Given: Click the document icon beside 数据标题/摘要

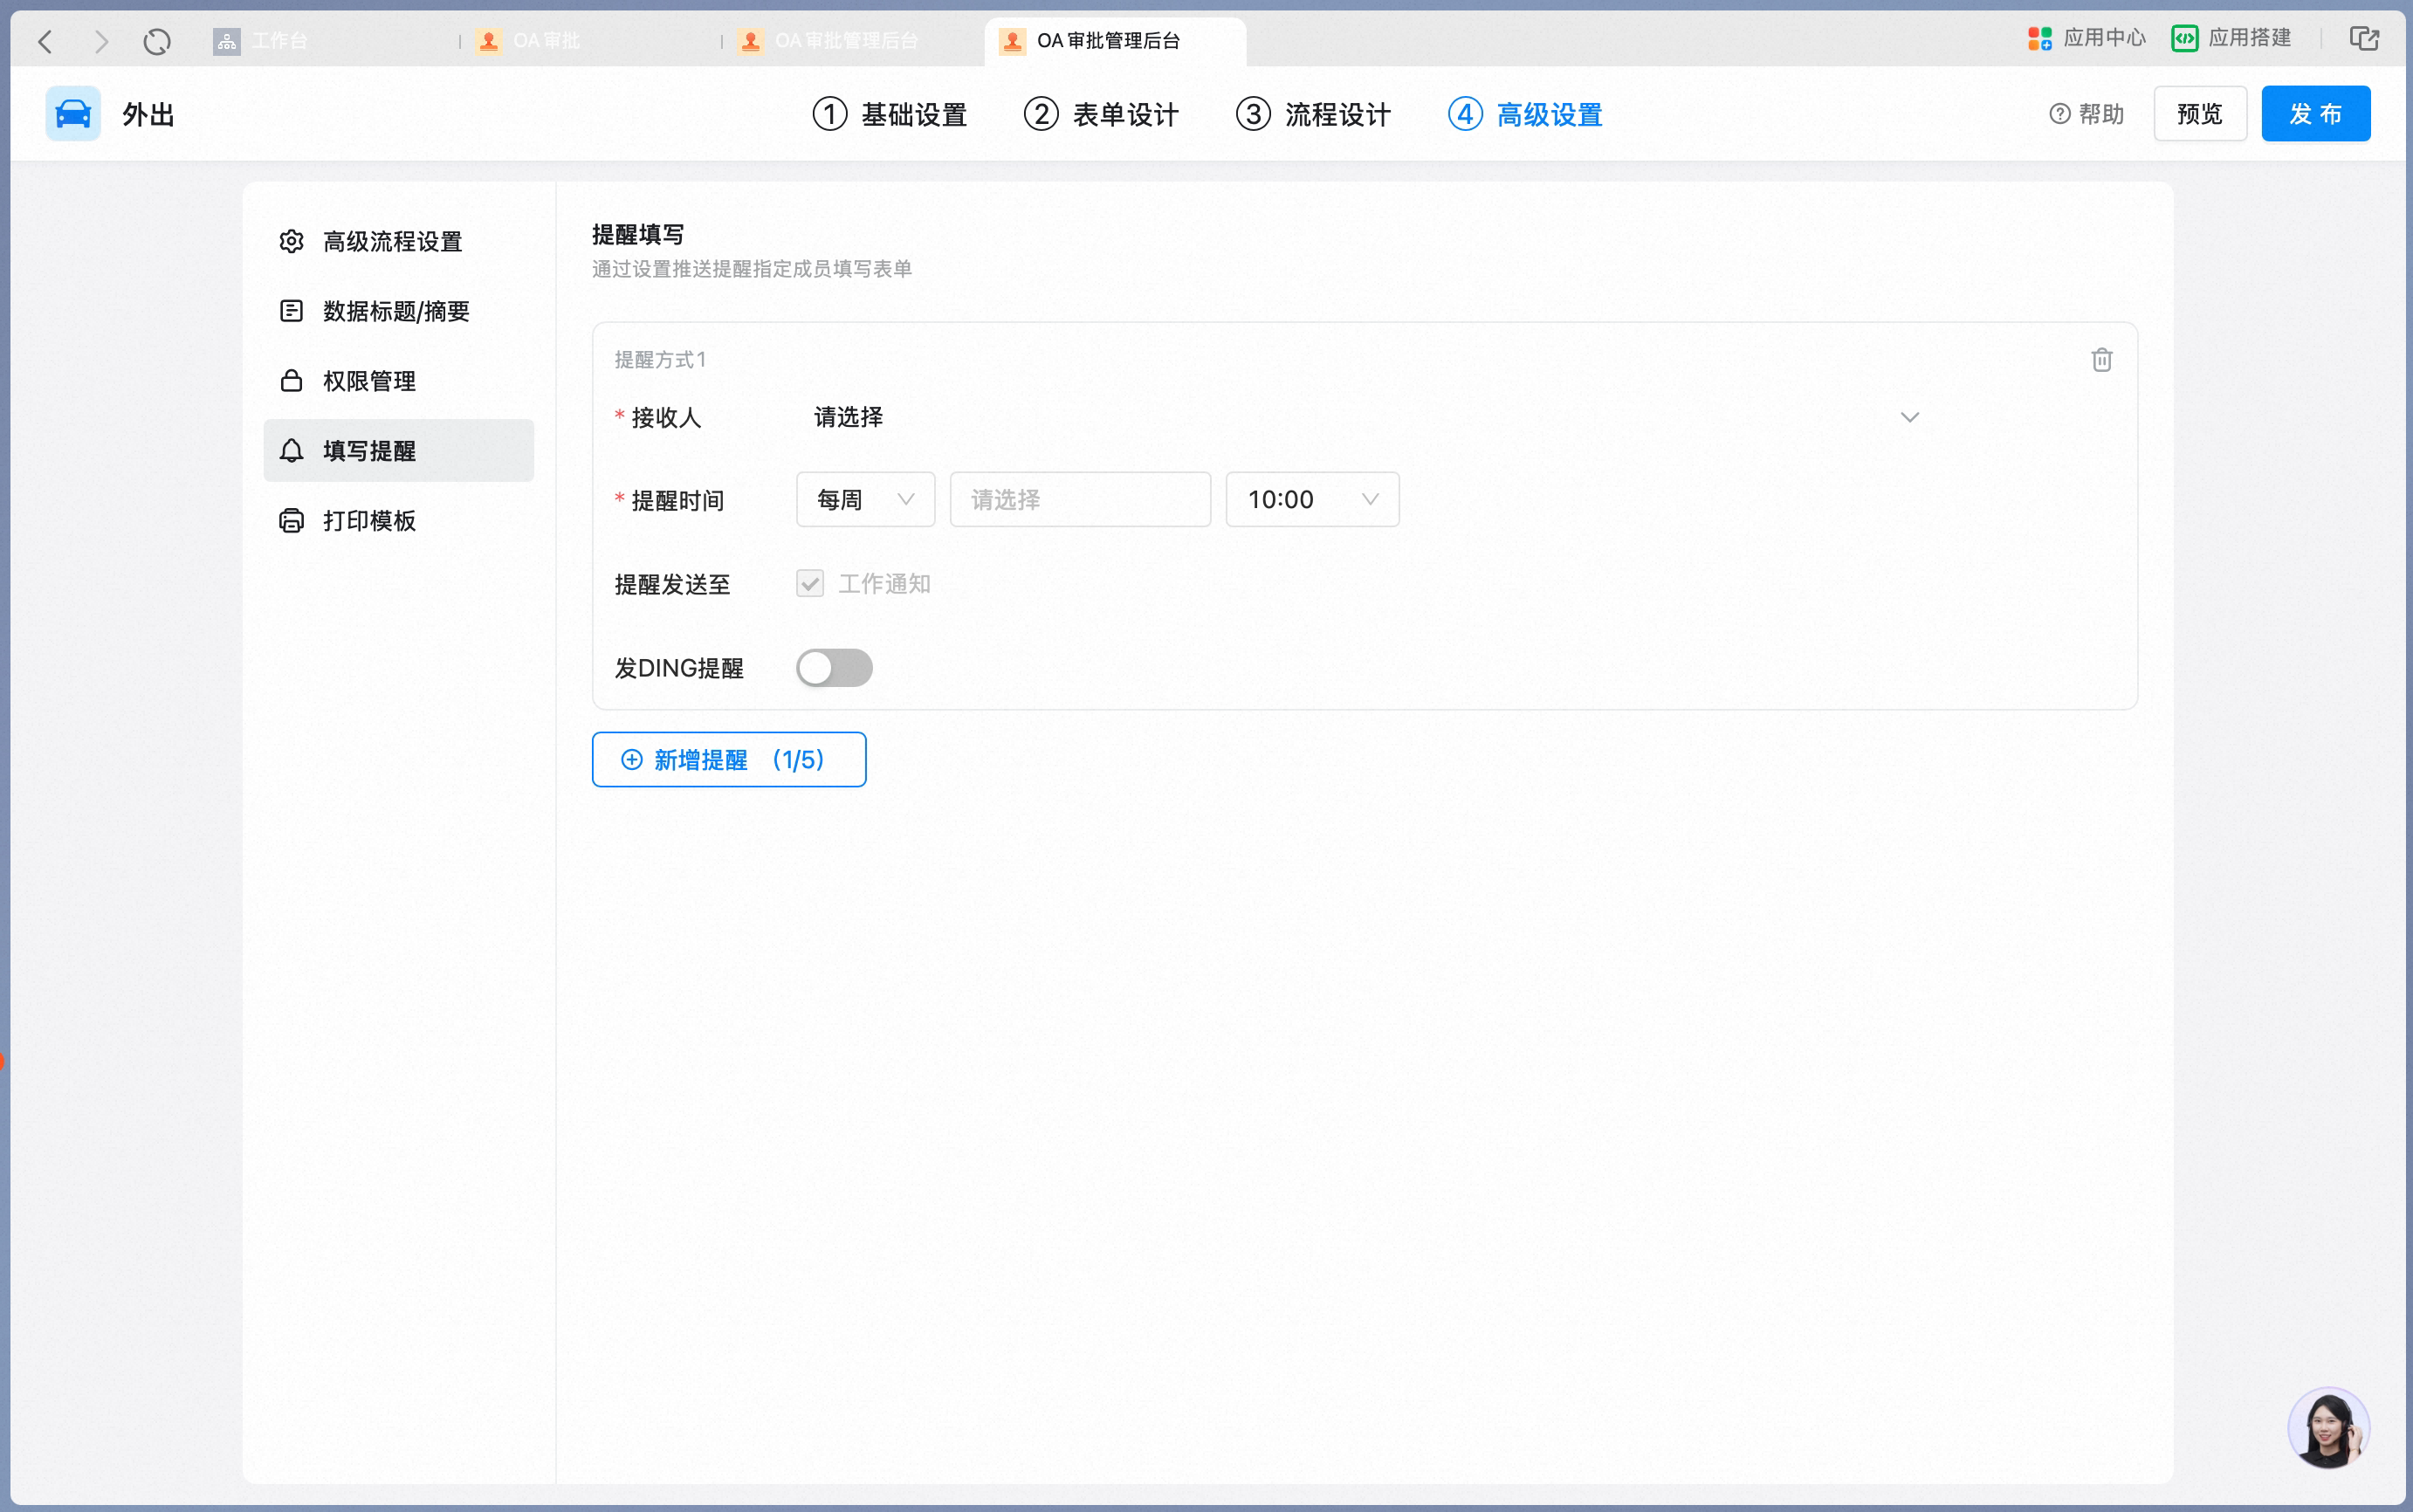Looking at the screenshot, I should coord(291,311).
